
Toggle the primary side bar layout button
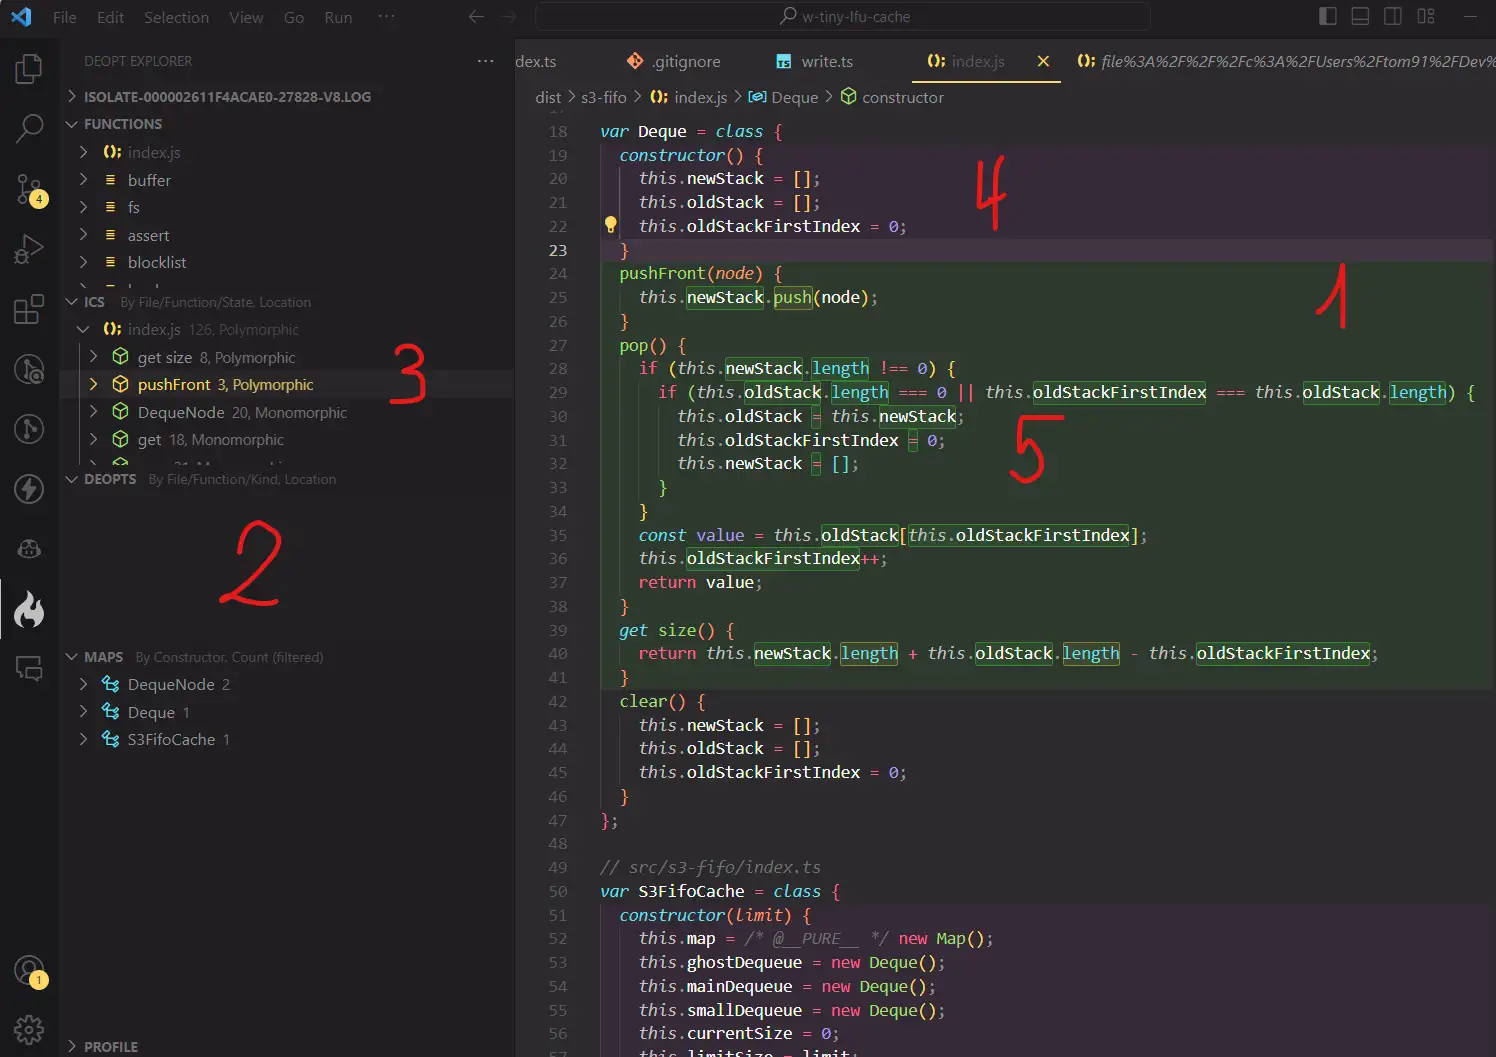1328,16
